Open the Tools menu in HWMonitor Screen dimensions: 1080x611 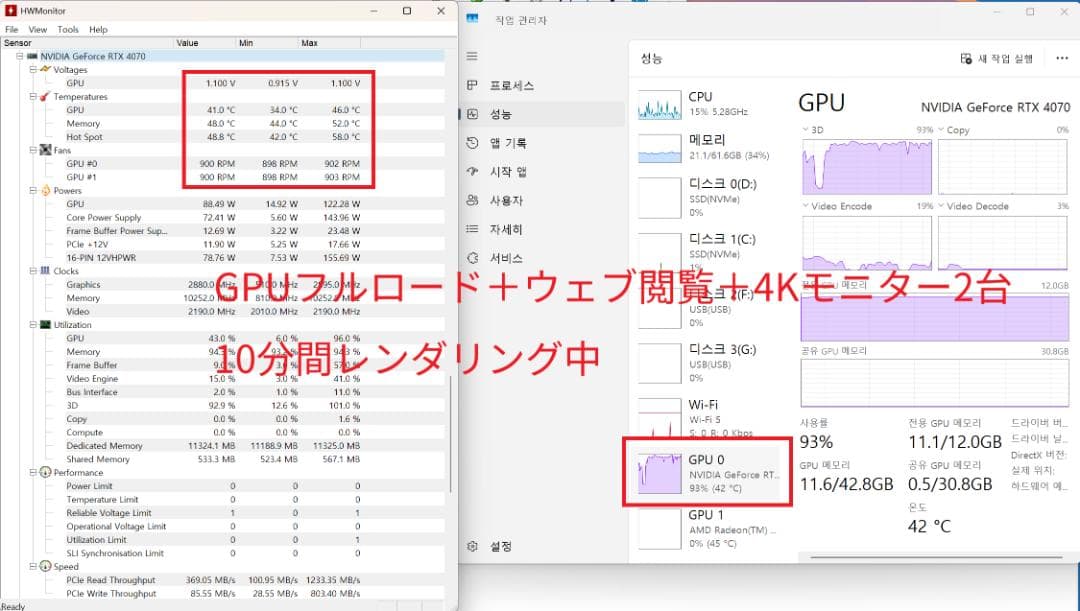(x=67, y=28)
